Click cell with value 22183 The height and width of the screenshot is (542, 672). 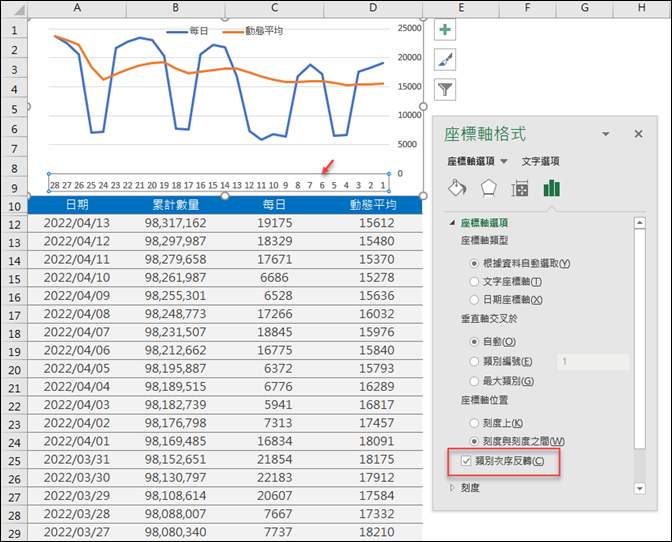click(x=274, y=478)
